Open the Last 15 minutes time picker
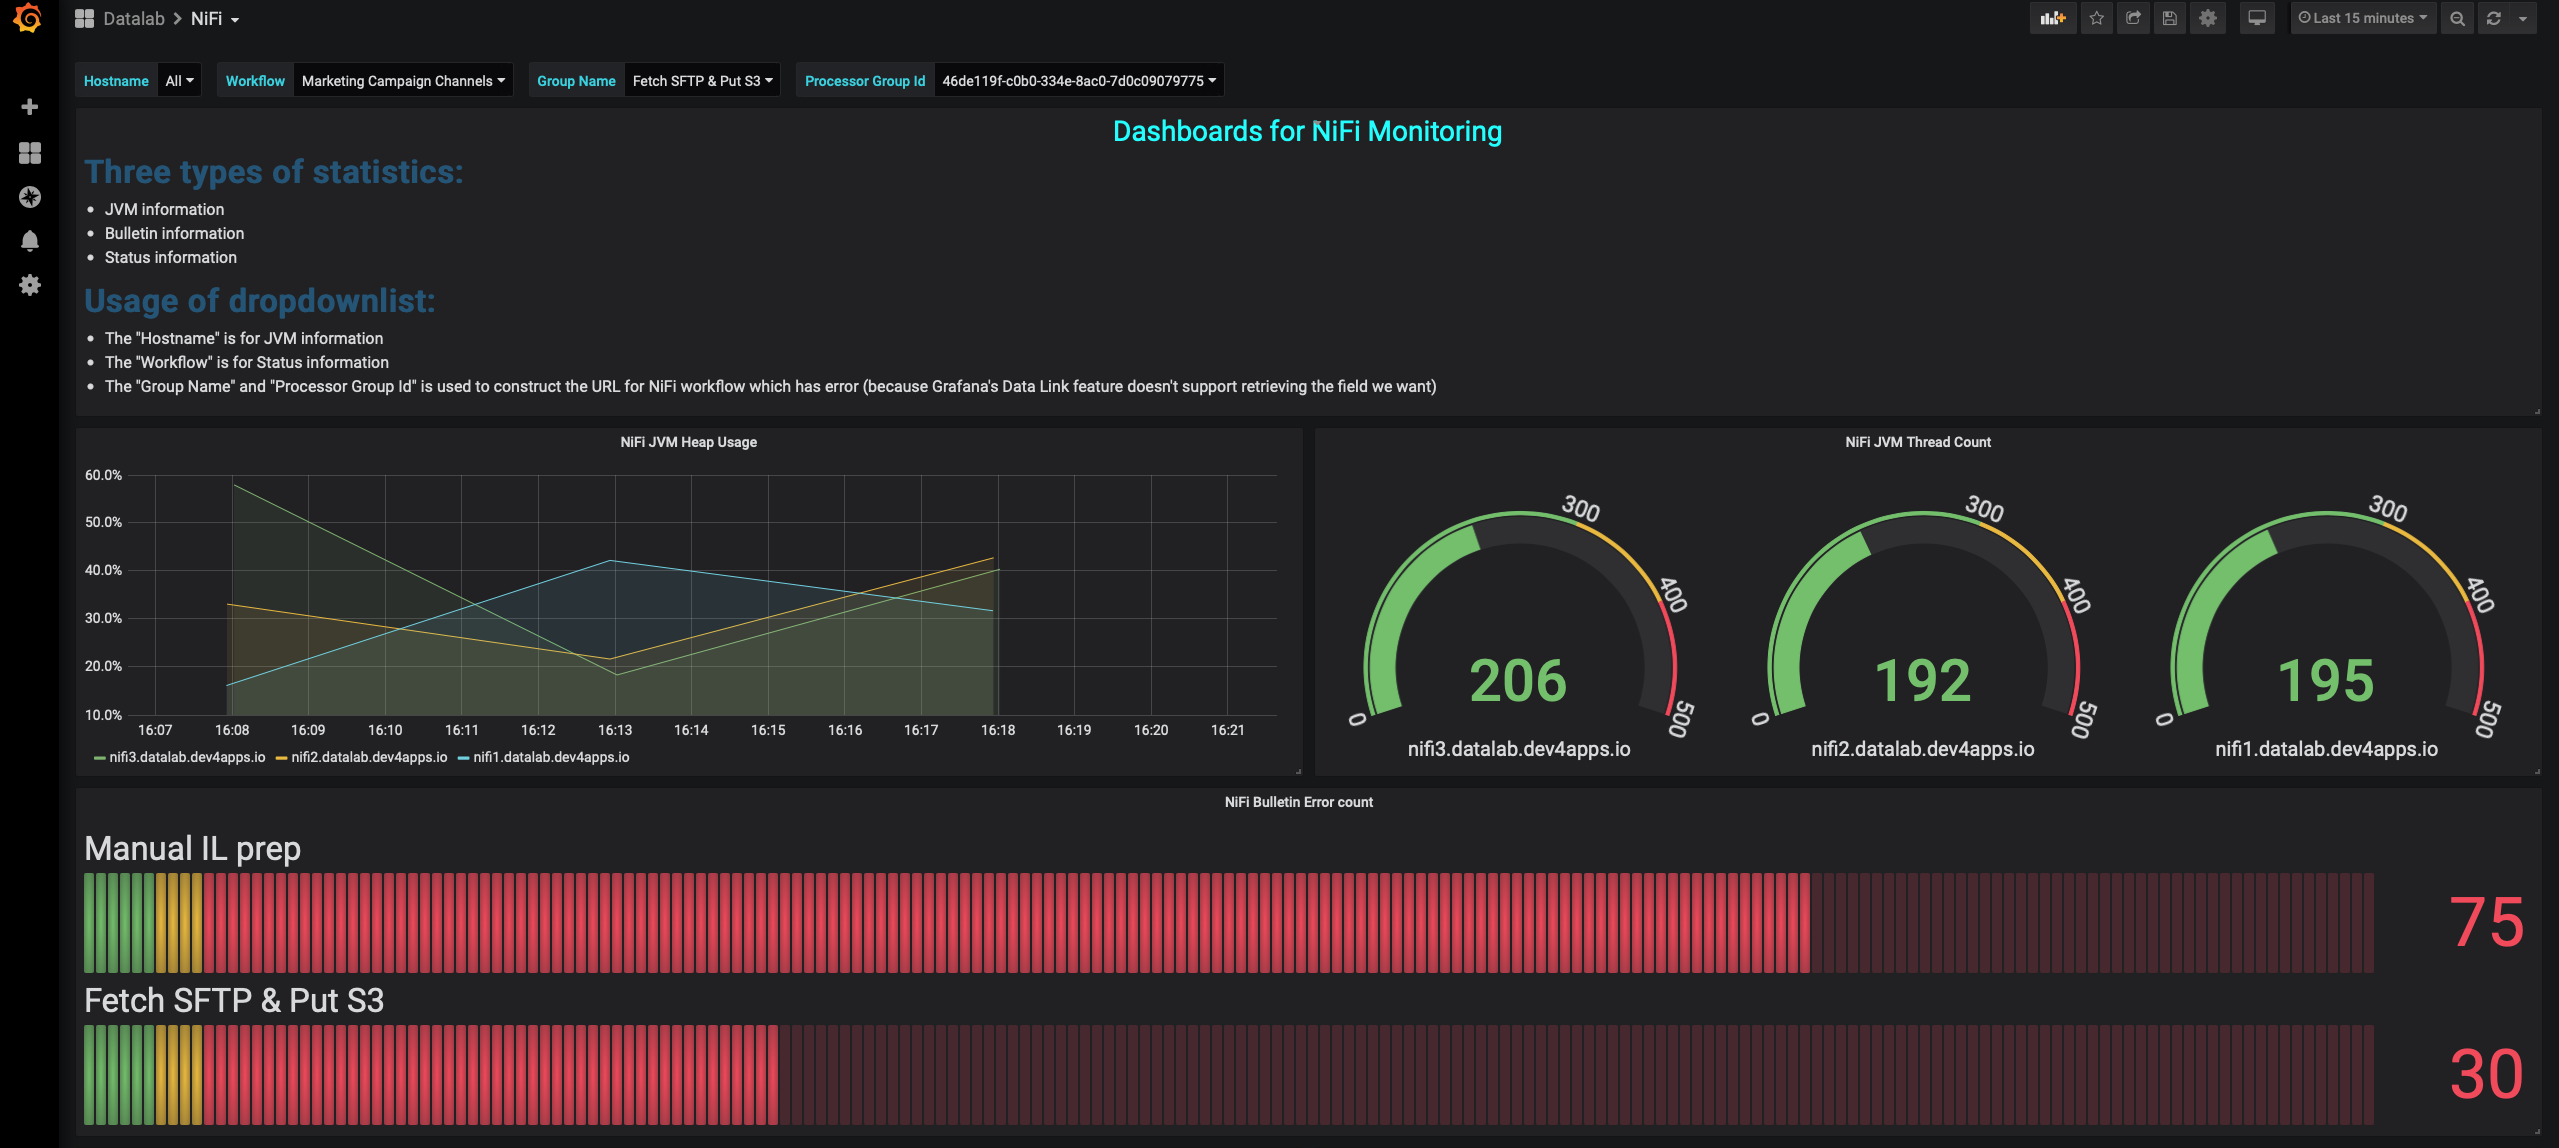Viewport: 2559px width, 1148px height. point(2362,18)
